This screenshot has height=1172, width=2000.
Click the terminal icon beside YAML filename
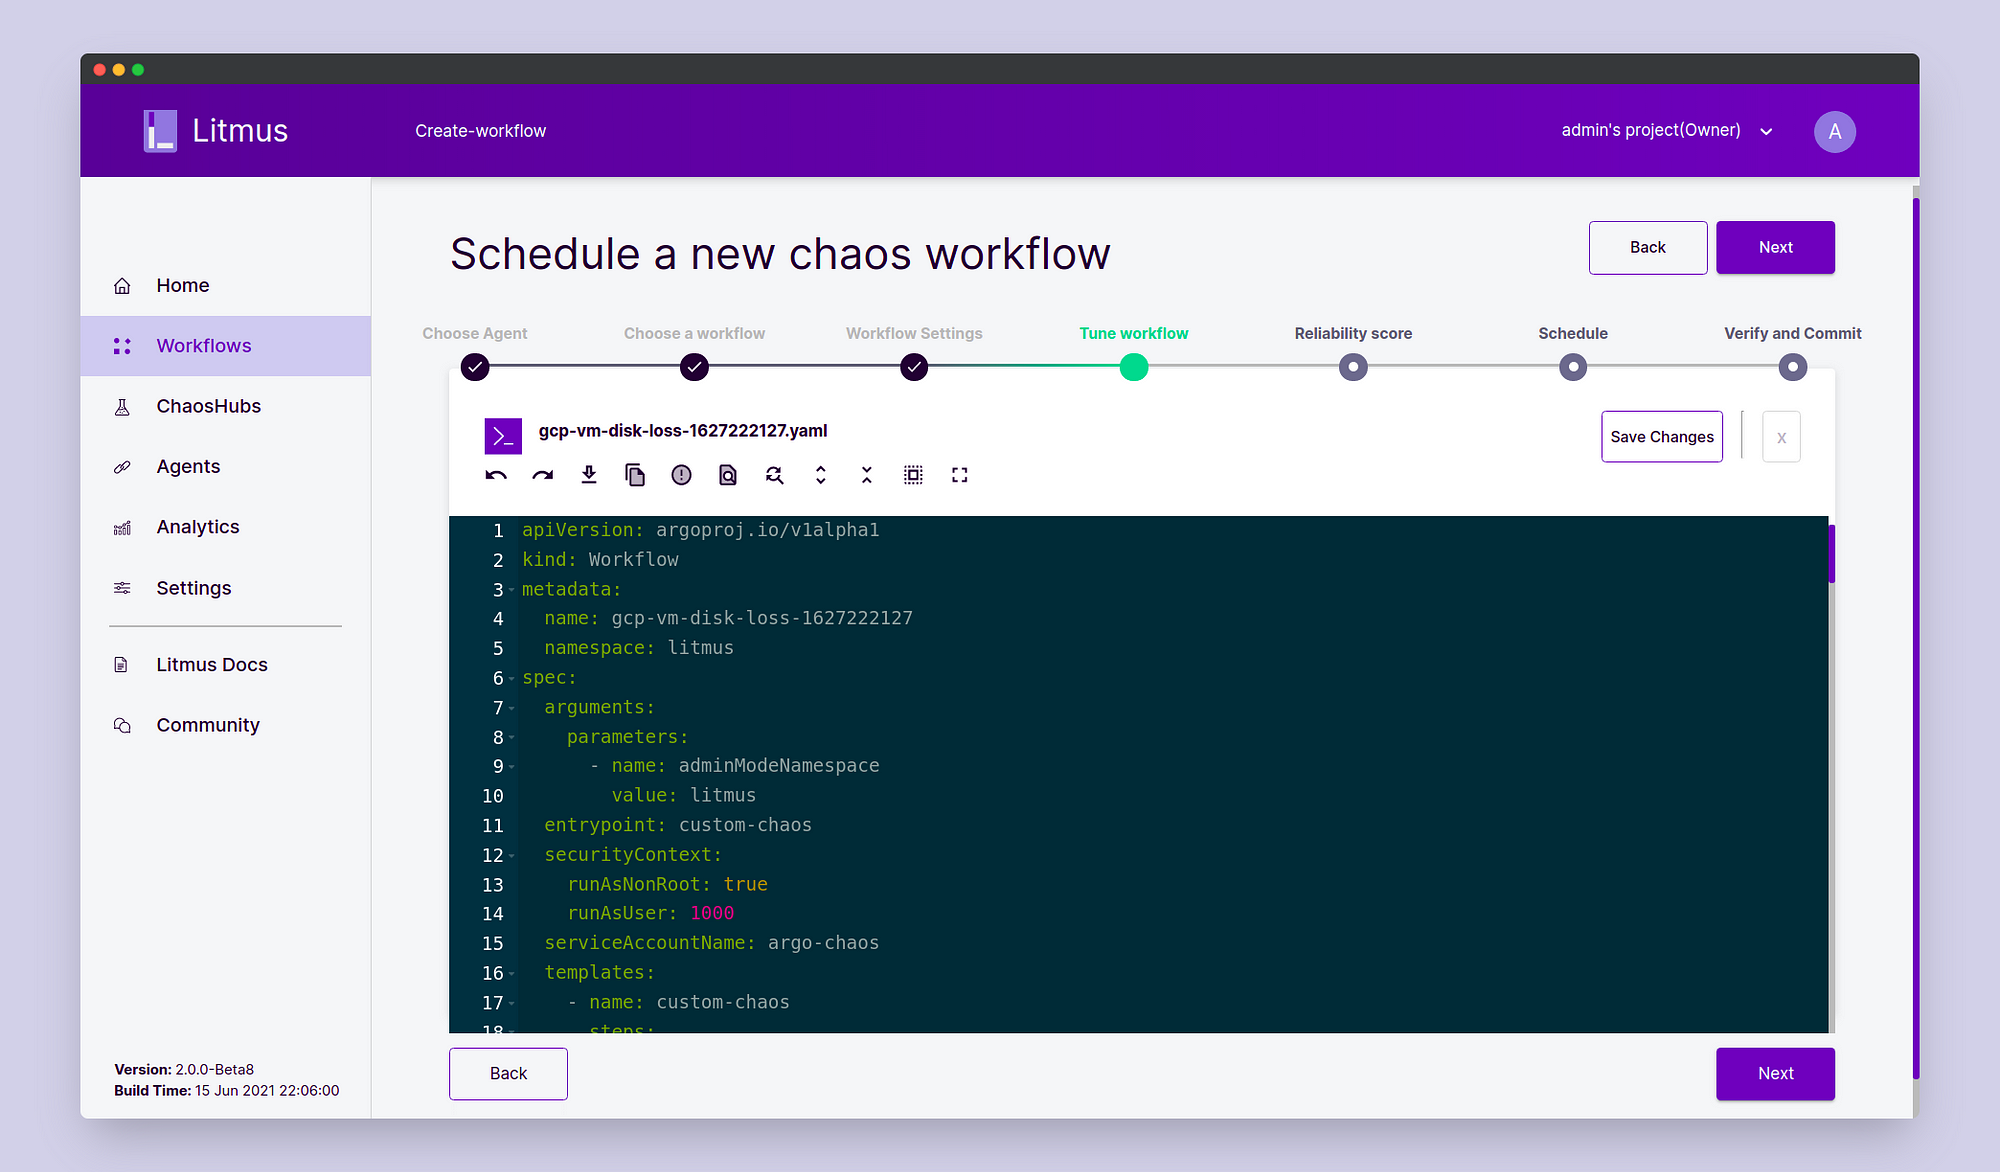(x=503, y=436)
